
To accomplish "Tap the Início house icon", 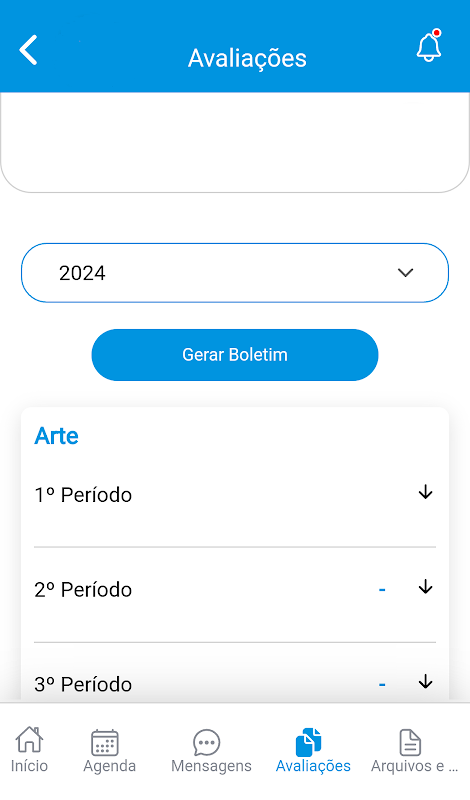I will click(29, 740).
